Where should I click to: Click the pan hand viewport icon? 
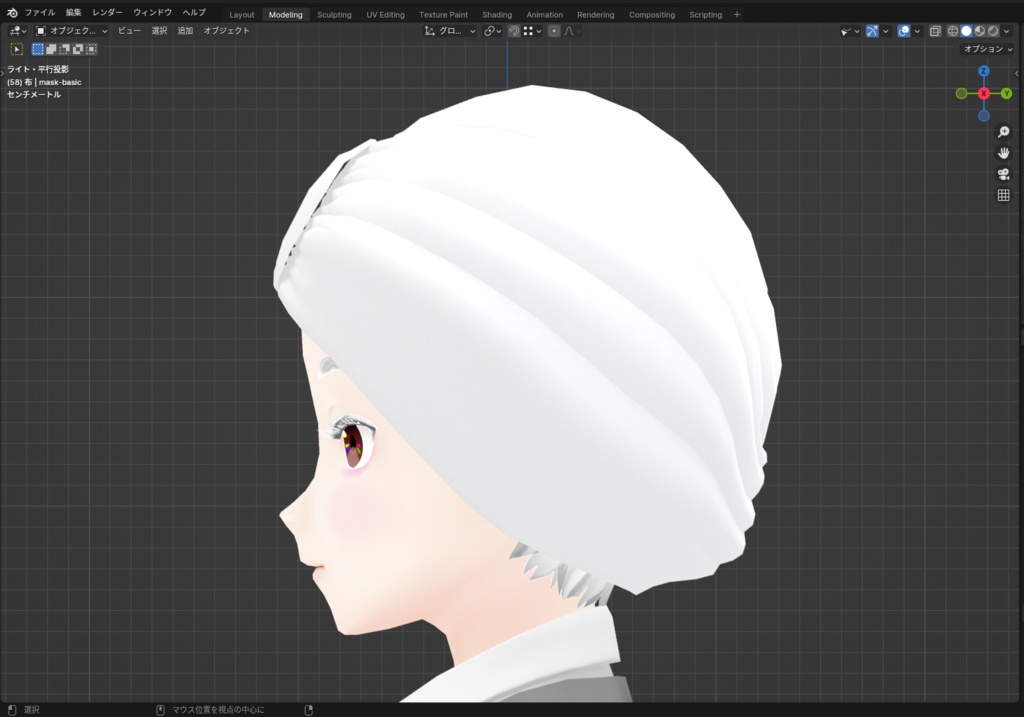click(1004, 153)
